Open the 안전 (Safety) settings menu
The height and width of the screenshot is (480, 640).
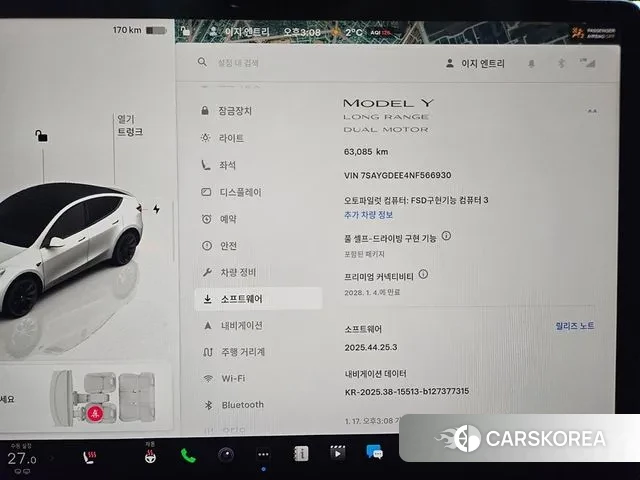219,245
